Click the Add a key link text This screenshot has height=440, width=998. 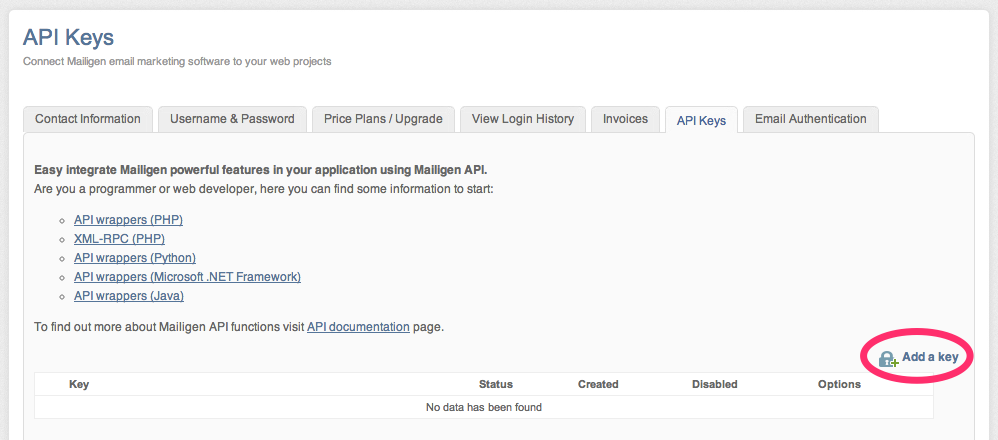tap(930, 357)
